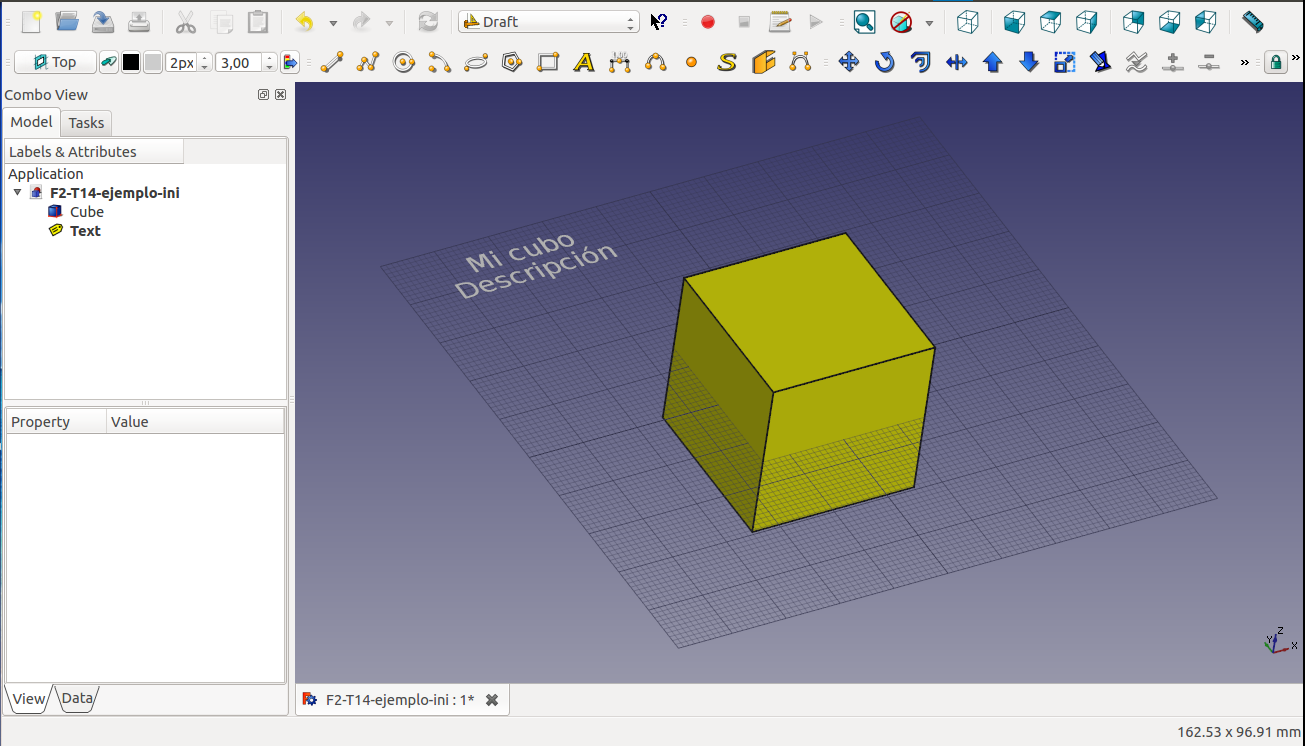Select the Draft Circle tool
This screenshot has width=1305, height=746.
pos(404,63)
